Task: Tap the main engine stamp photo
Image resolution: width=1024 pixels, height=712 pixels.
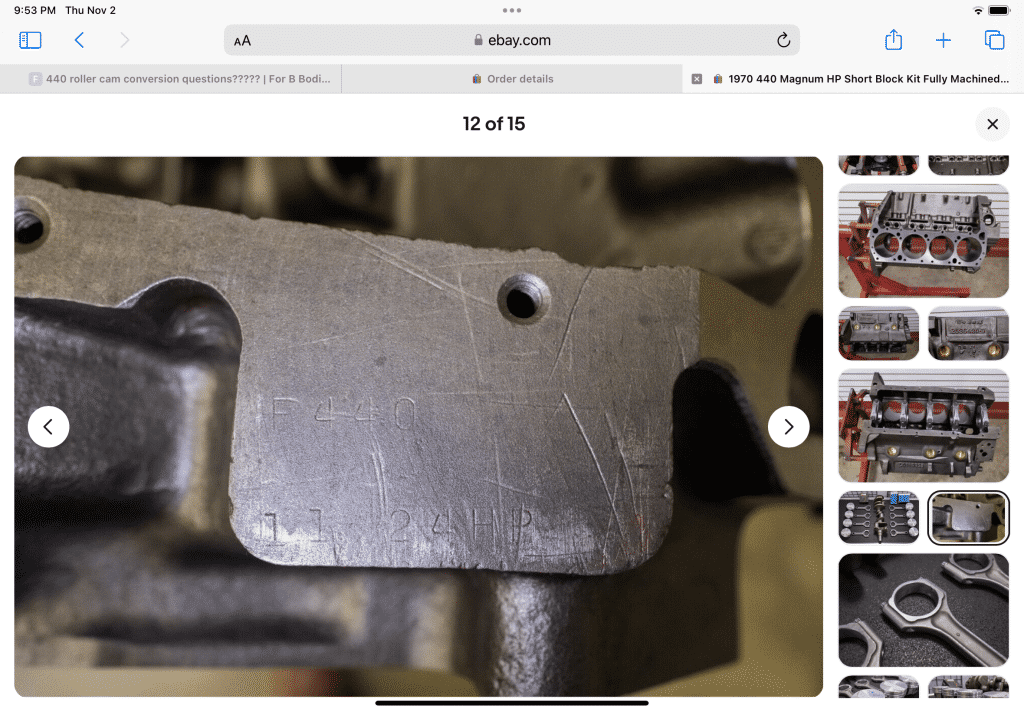Action: click(418, 427)
